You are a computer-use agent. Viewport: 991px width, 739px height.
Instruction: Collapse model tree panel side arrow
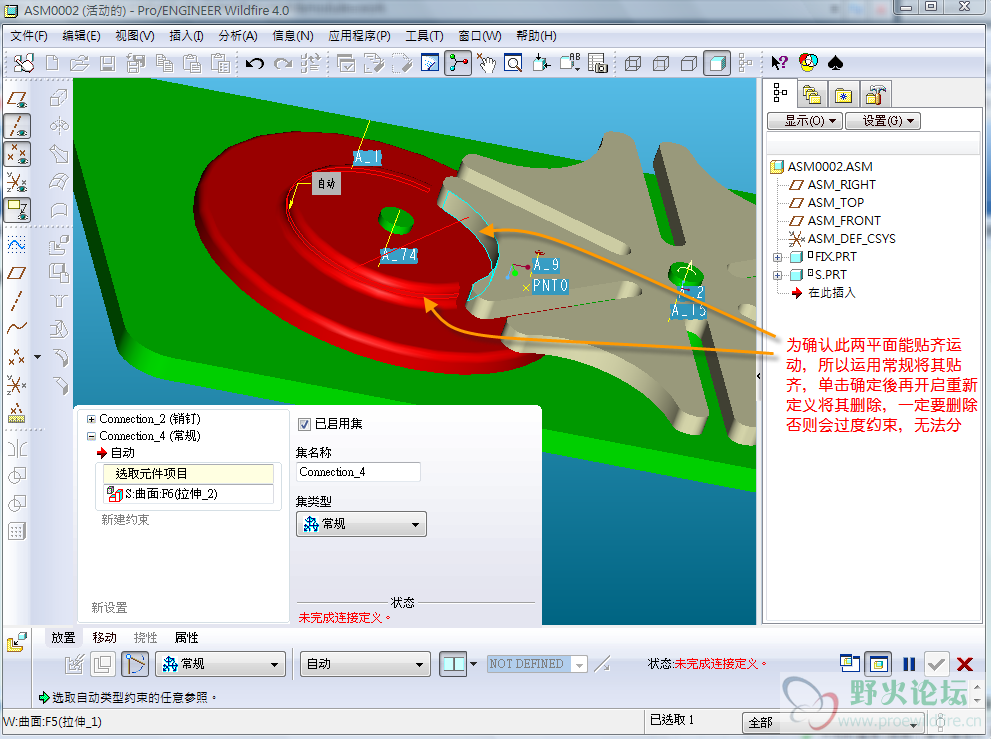pyautogui.click(x=758, y=376)
